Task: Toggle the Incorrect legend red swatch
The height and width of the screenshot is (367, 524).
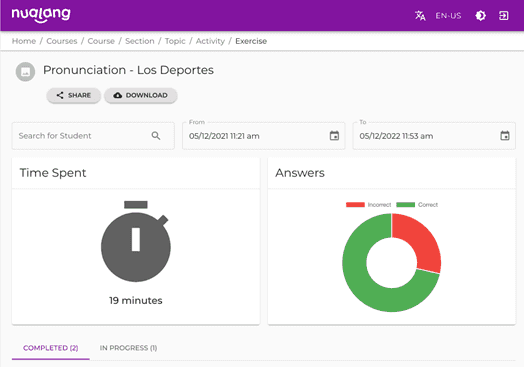Action: [x=355, y=205]
